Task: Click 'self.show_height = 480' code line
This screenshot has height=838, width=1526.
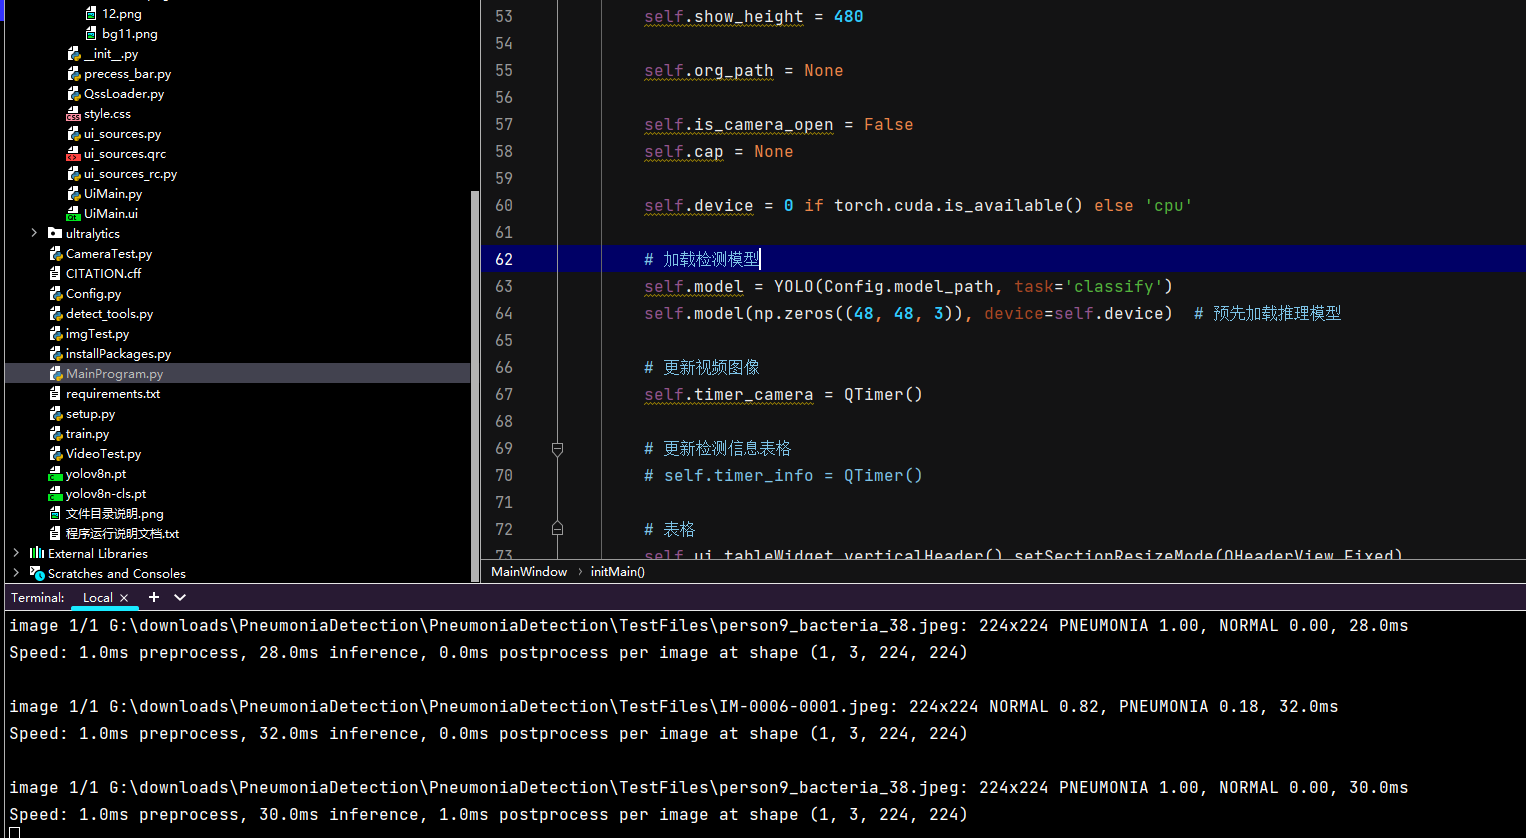Action: click(x=753, y=16)
